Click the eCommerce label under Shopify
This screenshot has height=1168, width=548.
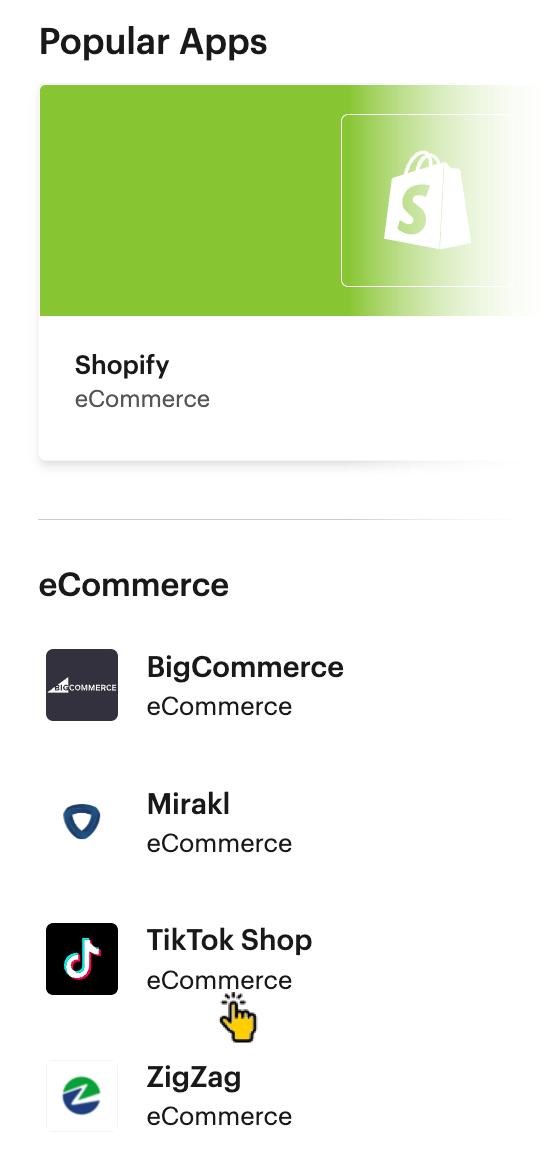(x=142, y=399)
